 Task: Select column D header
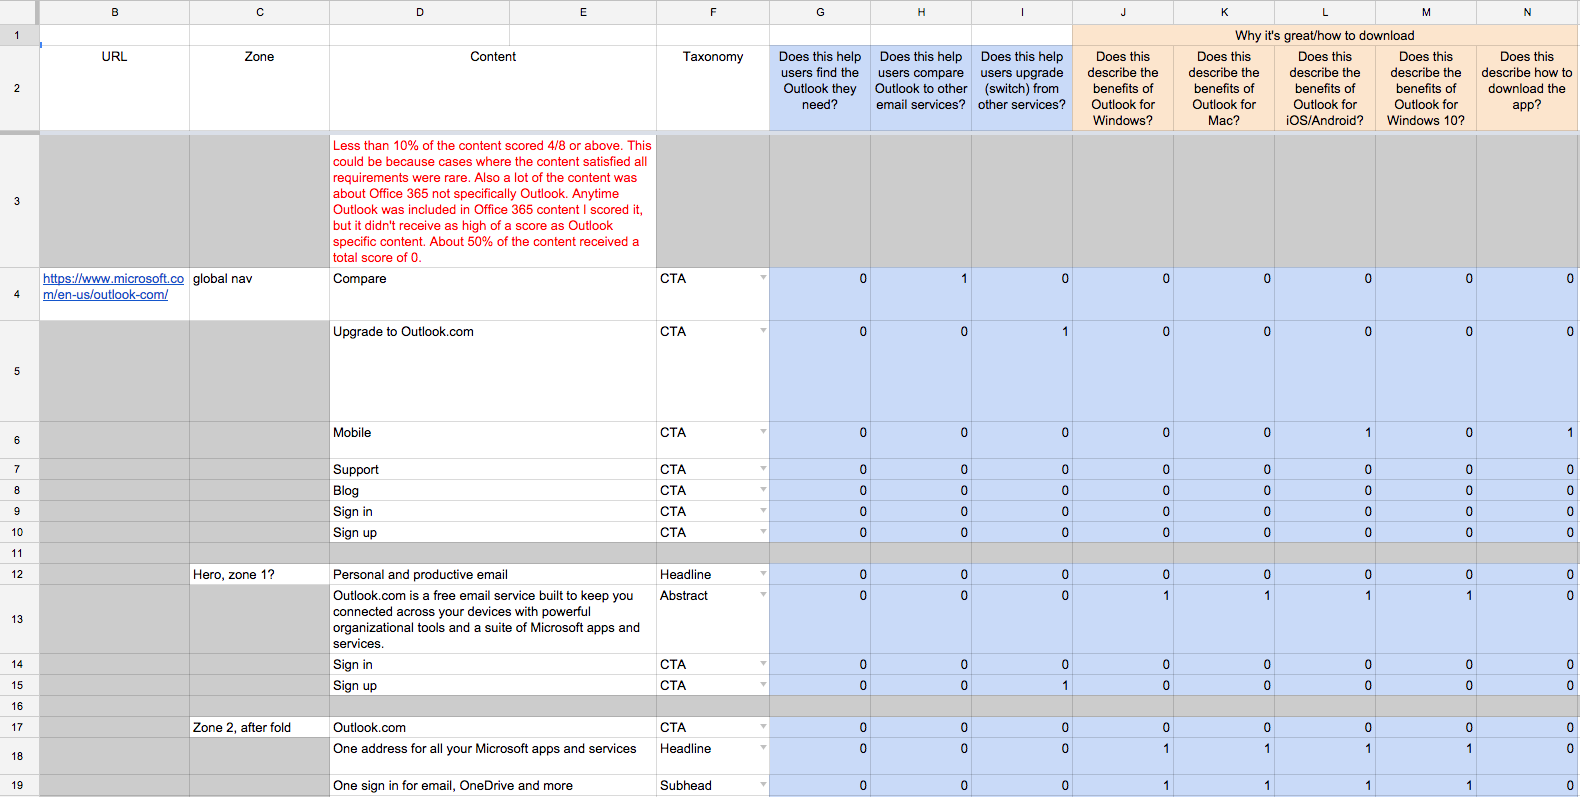pos(419,12)
